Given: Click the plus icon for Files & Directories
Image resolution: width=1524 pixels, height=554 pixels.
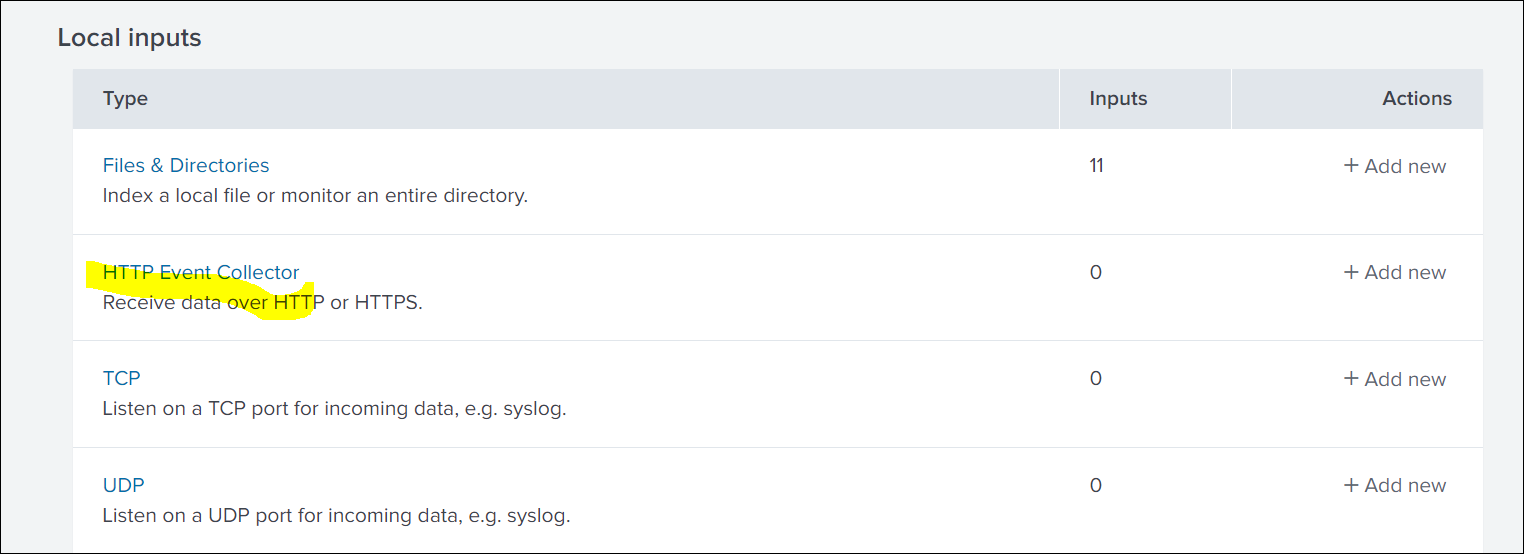Looking at the screenshot, I should (1351, 166).
